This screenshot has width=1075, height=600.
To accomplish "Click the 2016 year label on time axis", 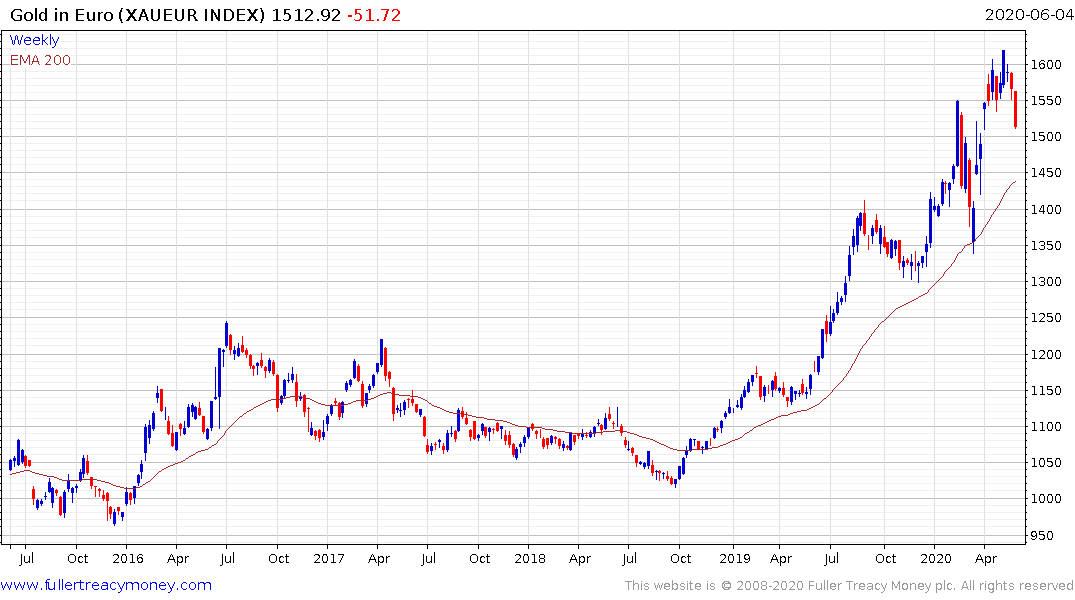I will pos(128,558).
